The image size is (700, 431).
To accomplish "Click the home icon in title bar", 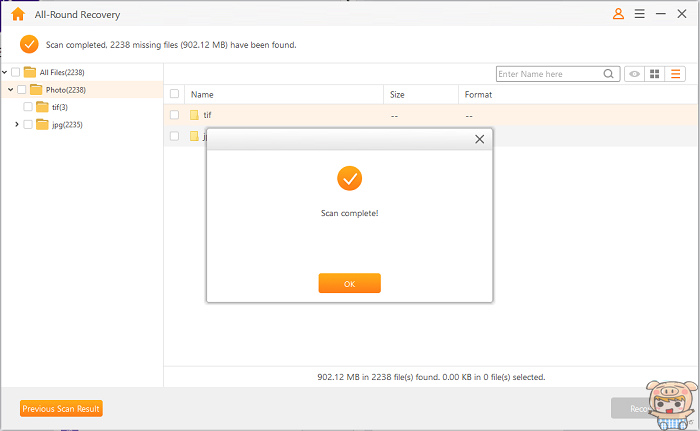I will click(18, 14).
